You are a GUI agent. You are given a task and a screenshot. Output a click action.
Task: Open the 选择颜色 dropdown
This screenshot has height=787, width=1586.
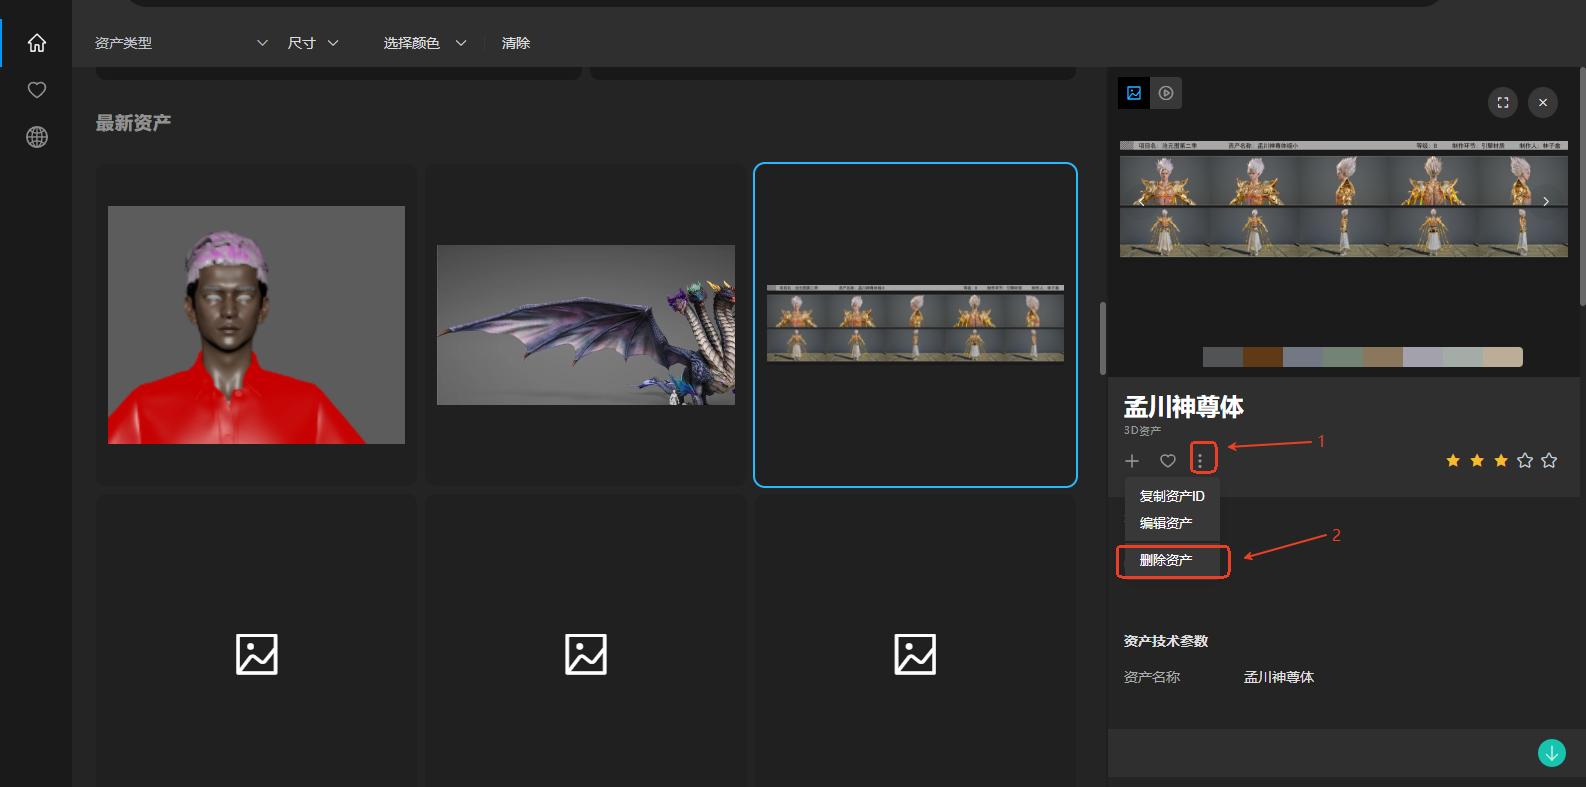pyautogui.click(x=425, y=43)
